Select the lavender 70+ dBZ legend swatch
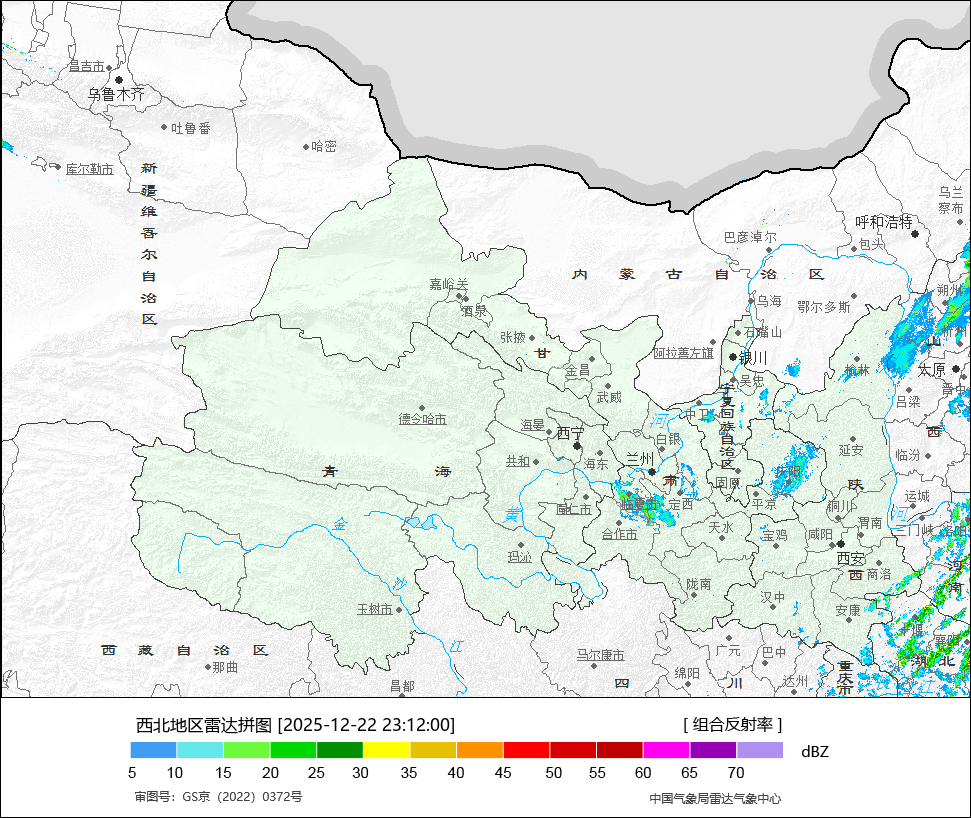971x818 pixels. (760, 750)
